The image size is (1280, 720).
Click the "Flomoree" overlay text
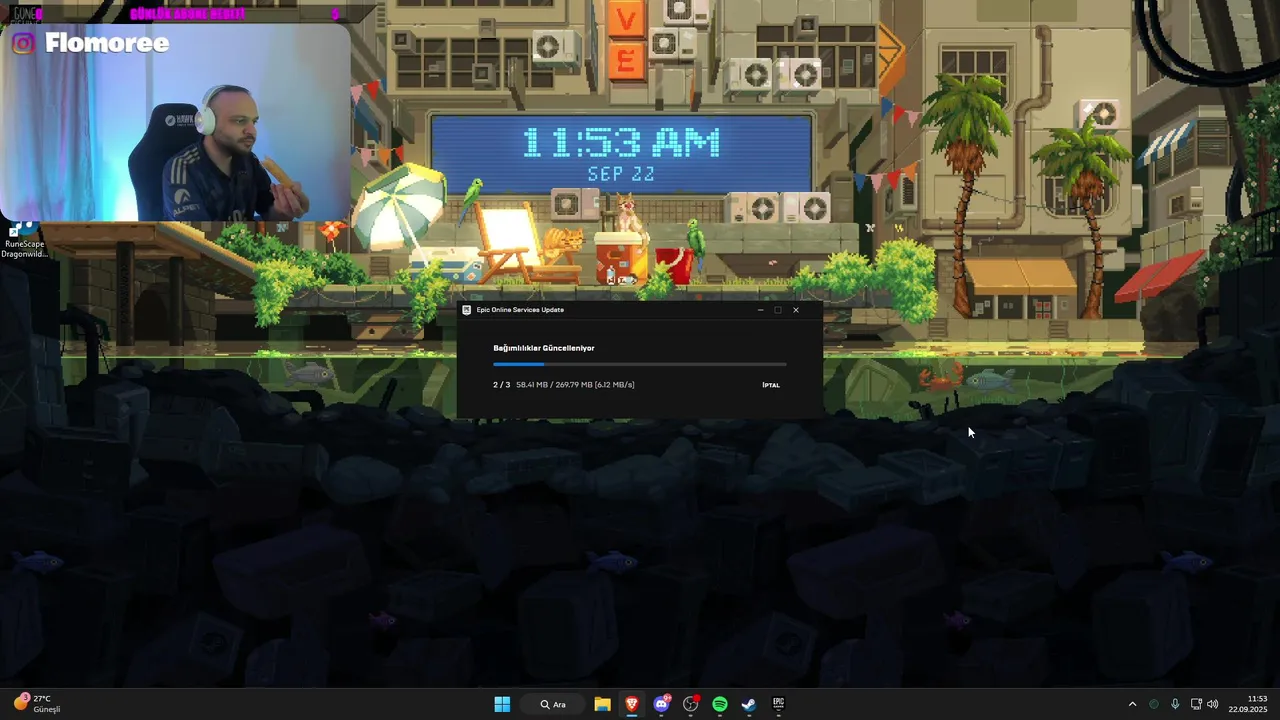pyautogui.click(x=107, y=43)
